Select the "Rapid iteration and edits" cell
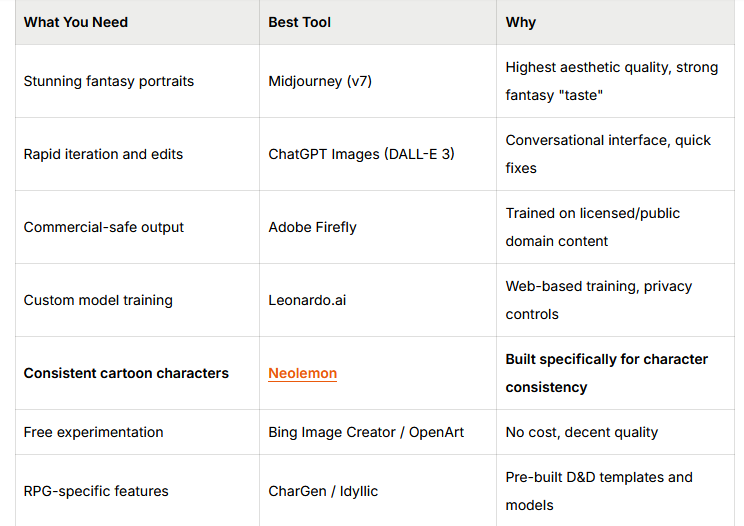This screenshot has height=526, width=744. pos(103,154)
